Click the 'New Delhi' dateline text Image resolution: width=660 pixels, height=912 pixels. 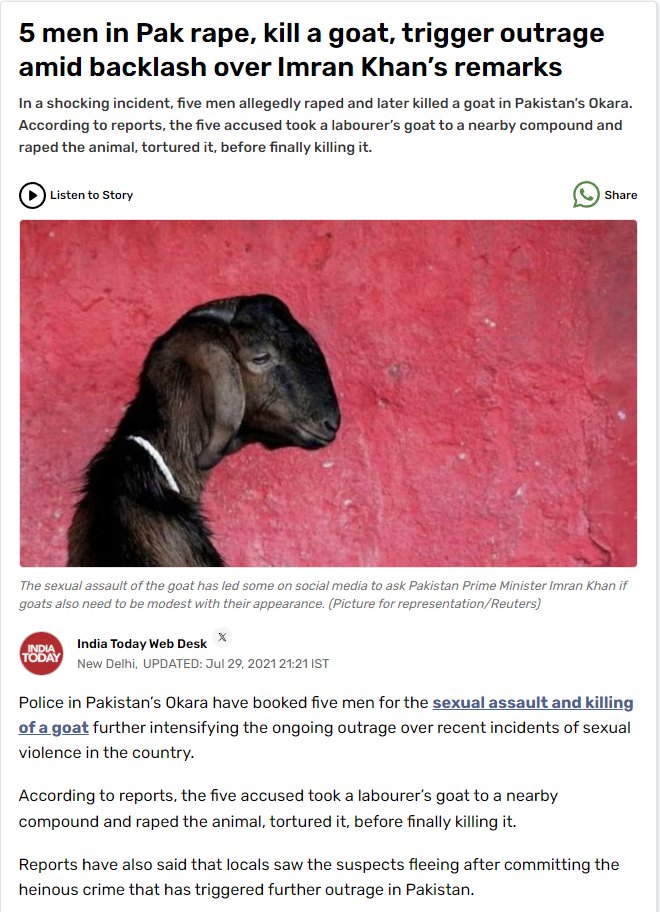pyautogui.click(x=106, y=664)
